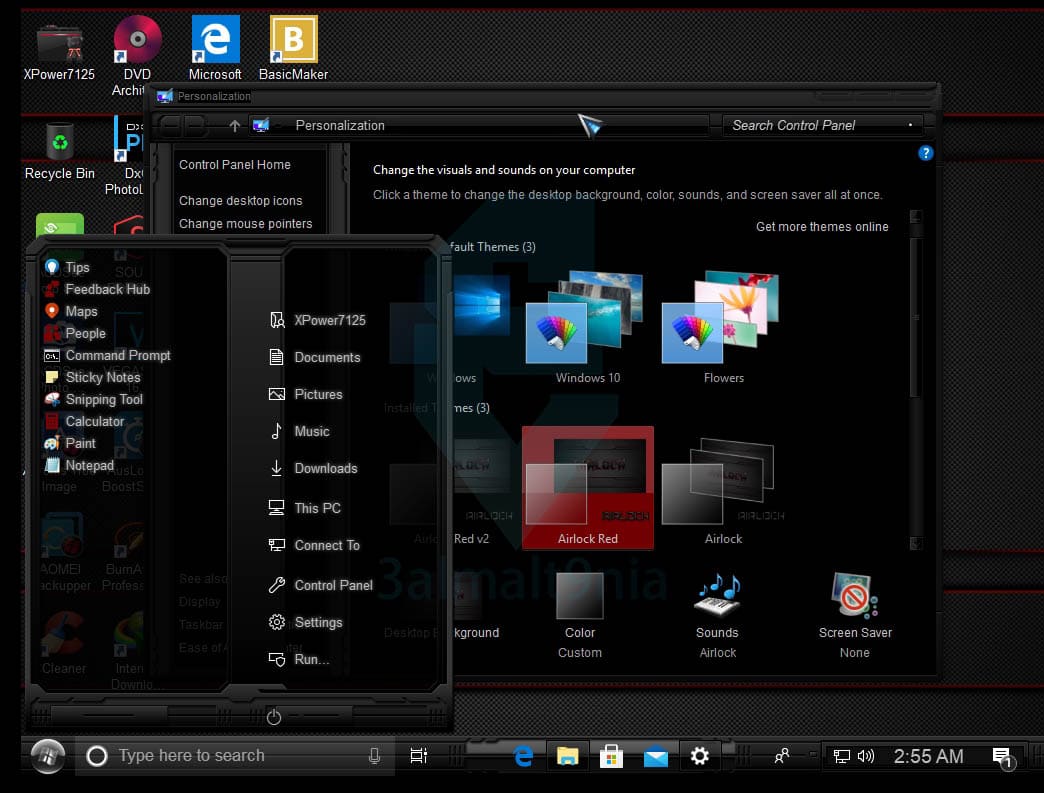Launch Edge from the taskbar
1044x793 pixels.
click(x=523, y=756)
